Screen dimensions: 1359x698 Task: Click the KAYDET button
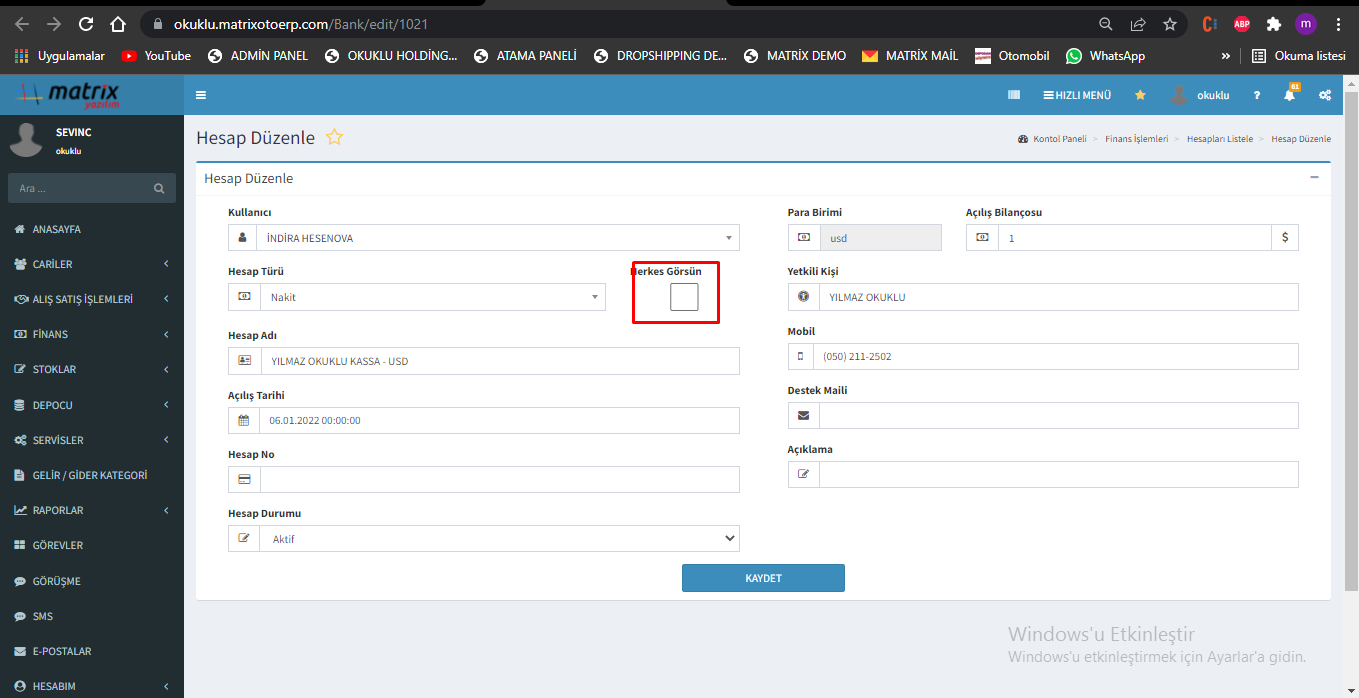coord(763,578)
